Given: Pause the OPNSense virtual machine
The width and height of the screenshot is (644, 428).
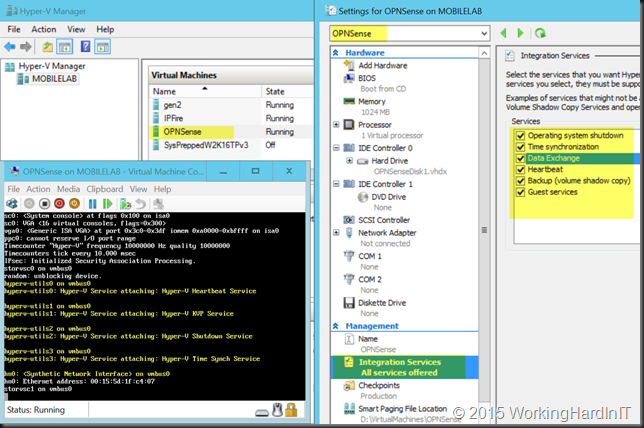Looking at the screenshot, I should click(x=93, y=203).
